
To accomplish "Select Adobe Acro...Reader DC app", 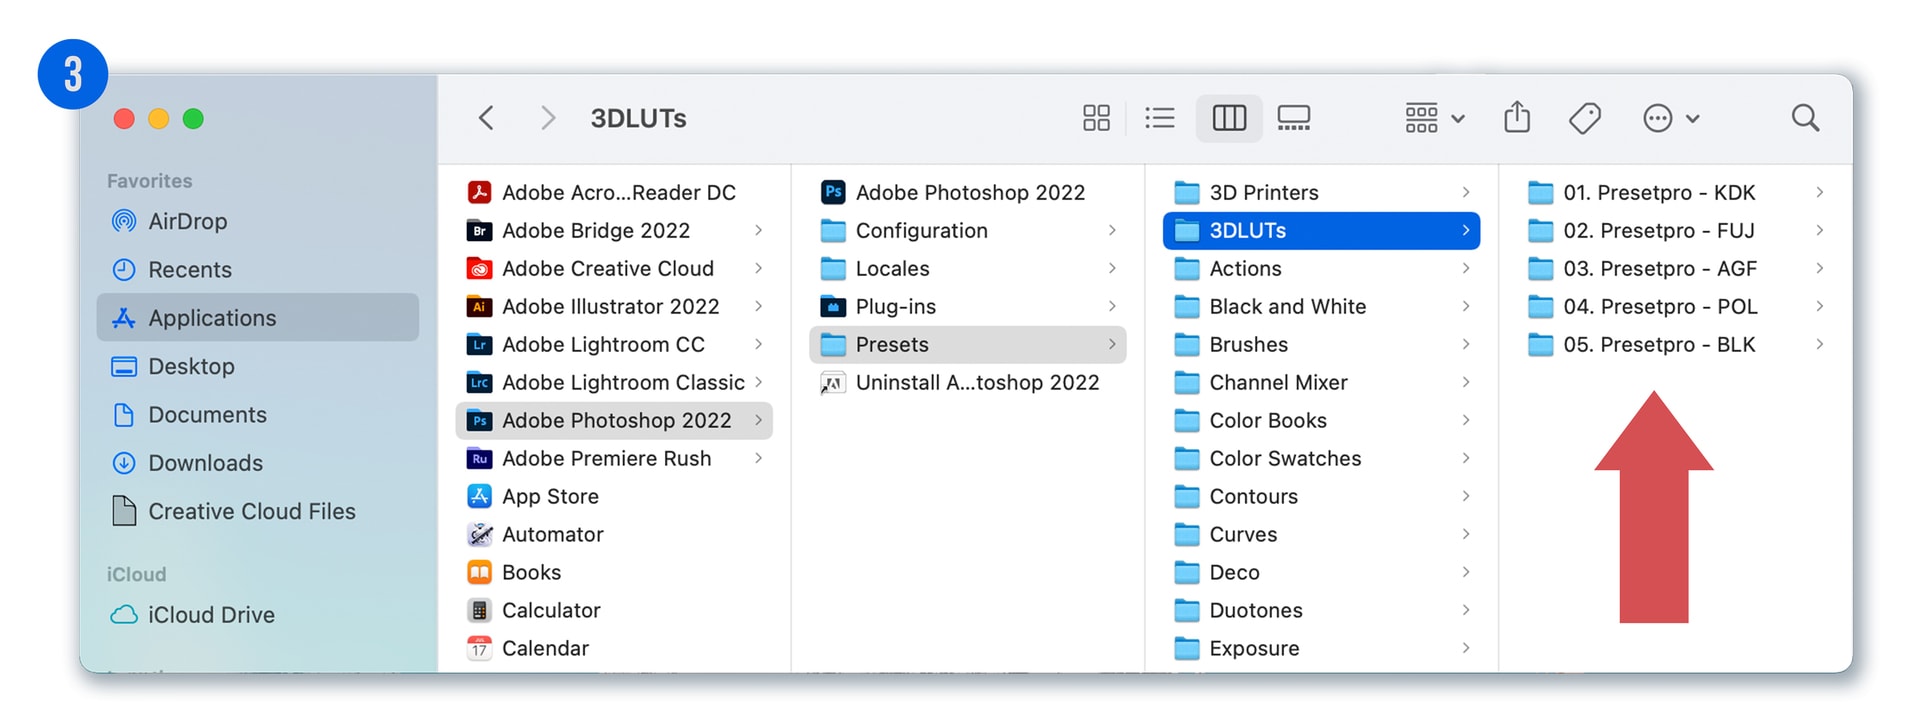I will click(614, 192).
